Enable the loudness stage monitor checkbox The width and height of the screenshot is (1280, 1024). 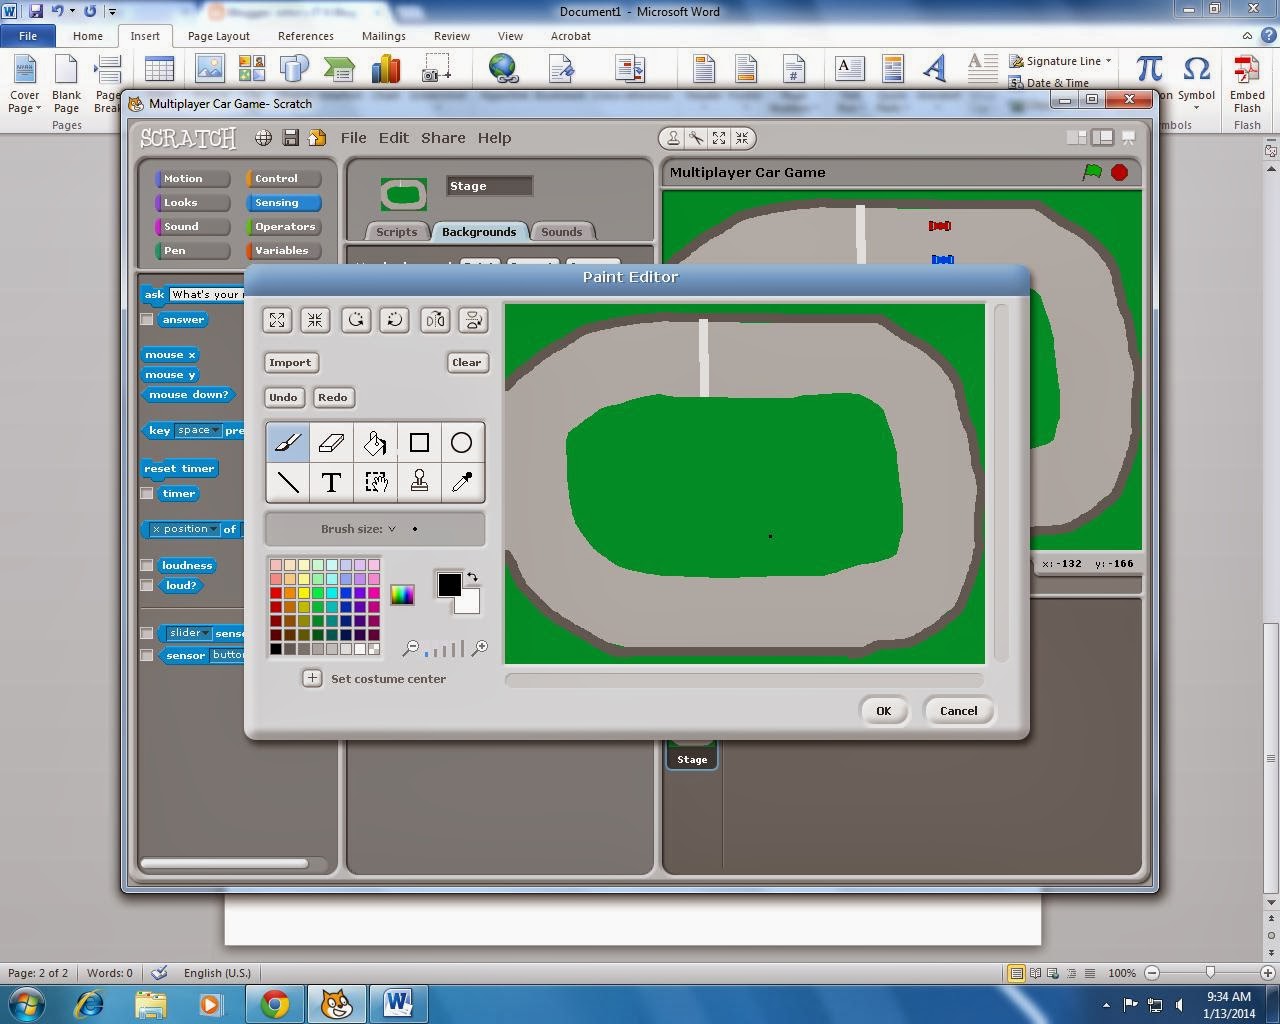[x=147, y=565]
